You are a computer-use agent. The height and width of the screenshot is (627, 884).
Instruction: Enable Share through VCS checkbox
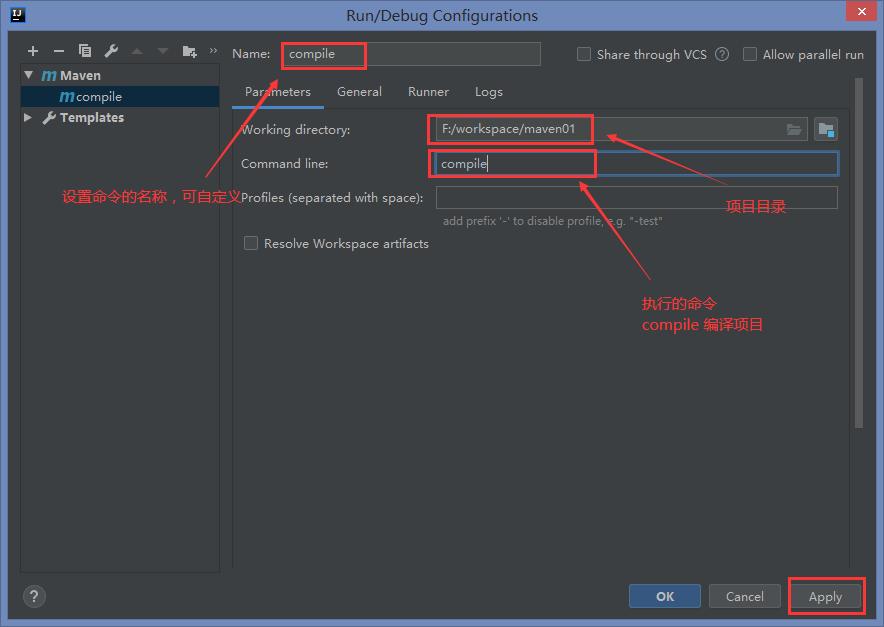584,55
